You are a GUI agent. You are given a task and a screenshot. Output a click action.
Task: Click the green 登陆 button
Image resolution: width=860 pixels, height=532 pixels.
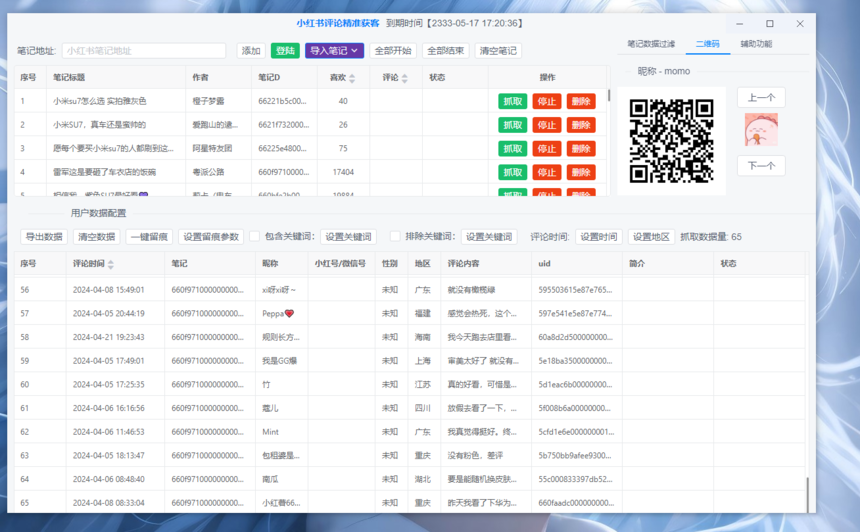click(x=285, y=50)
